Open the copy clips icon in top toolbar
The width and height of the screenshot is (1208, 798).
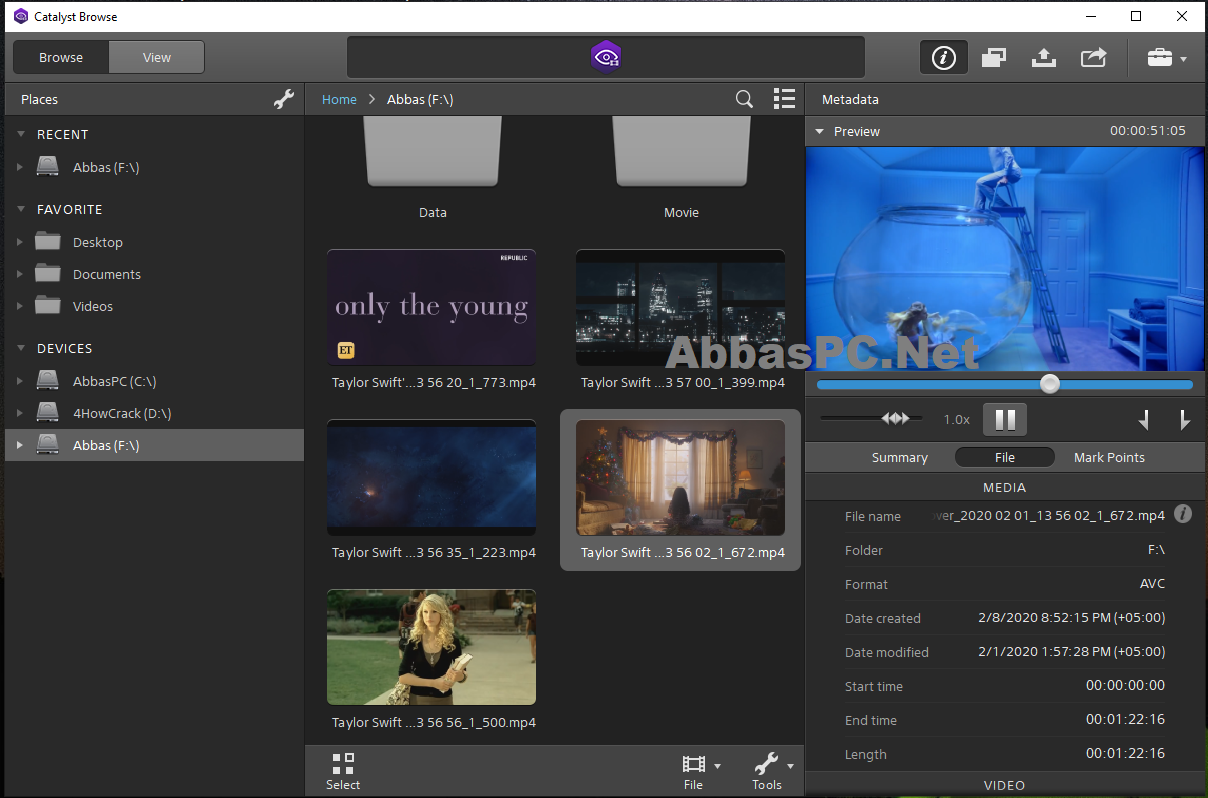tap(993, 58)
